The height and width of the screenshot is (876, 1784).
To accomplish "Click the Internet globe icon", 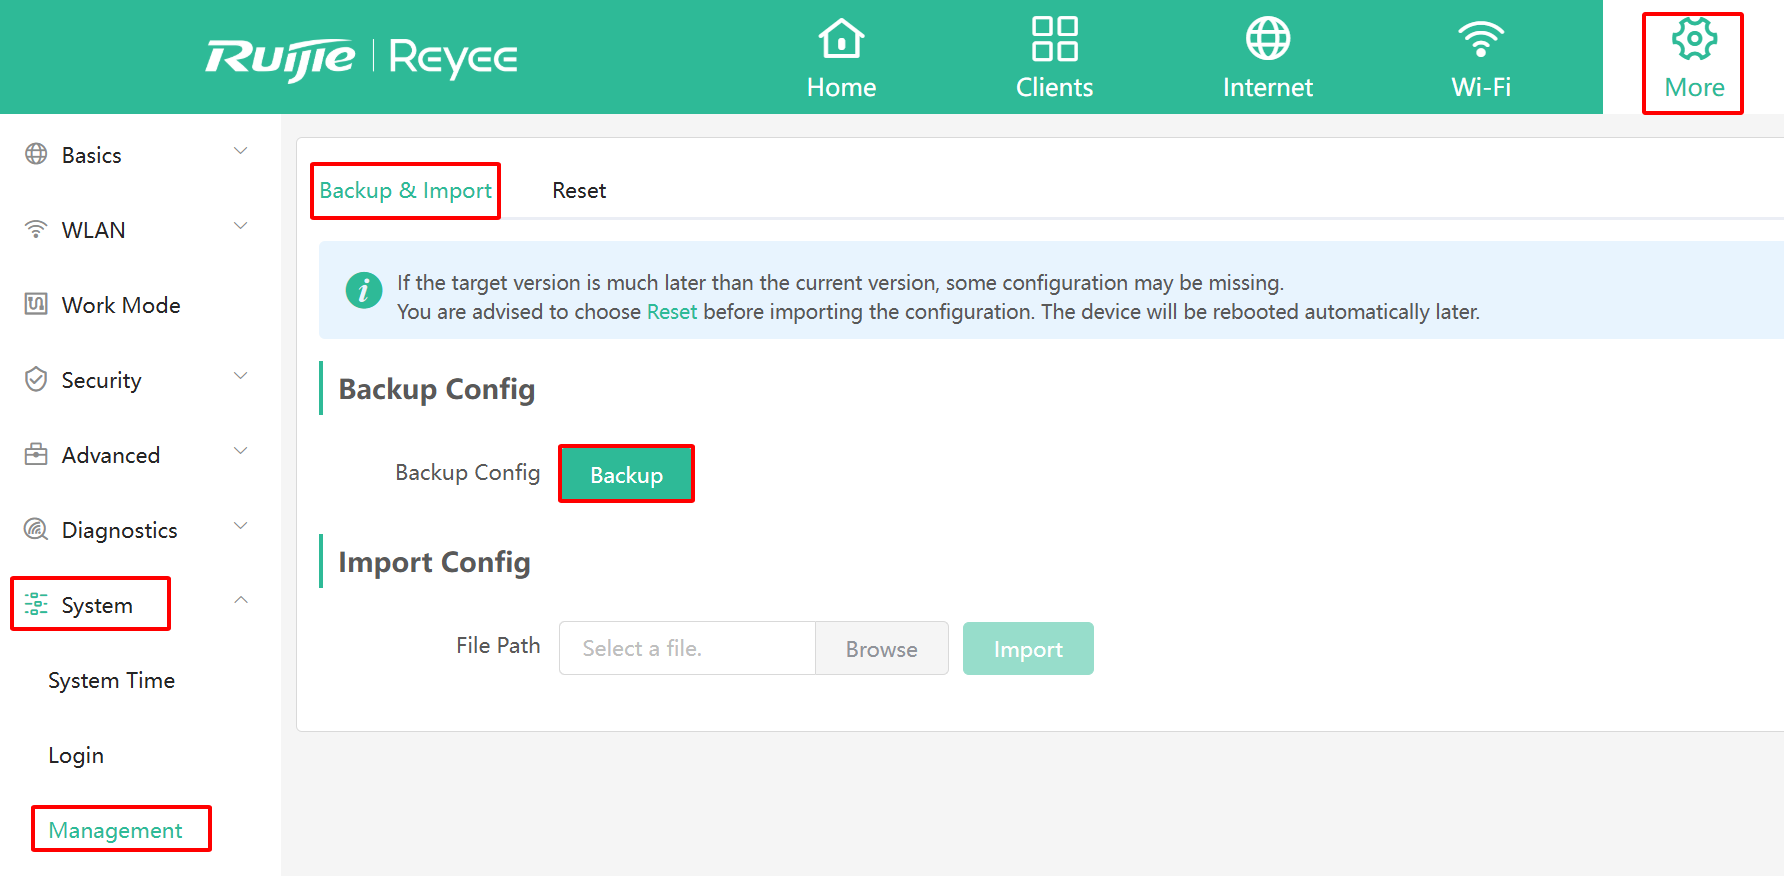I will [x=1267, y=39].
